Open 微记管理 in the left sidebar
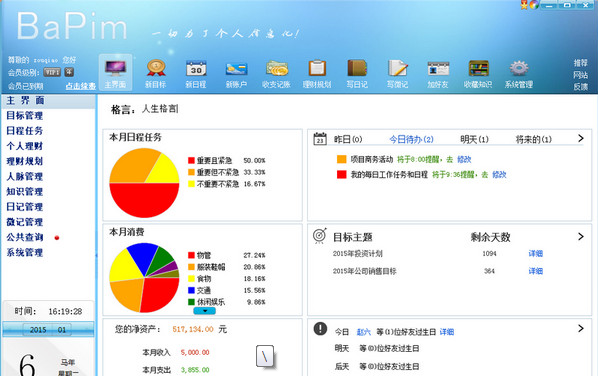The width and height of the screenshot is (598, 376). pos(24,222)
